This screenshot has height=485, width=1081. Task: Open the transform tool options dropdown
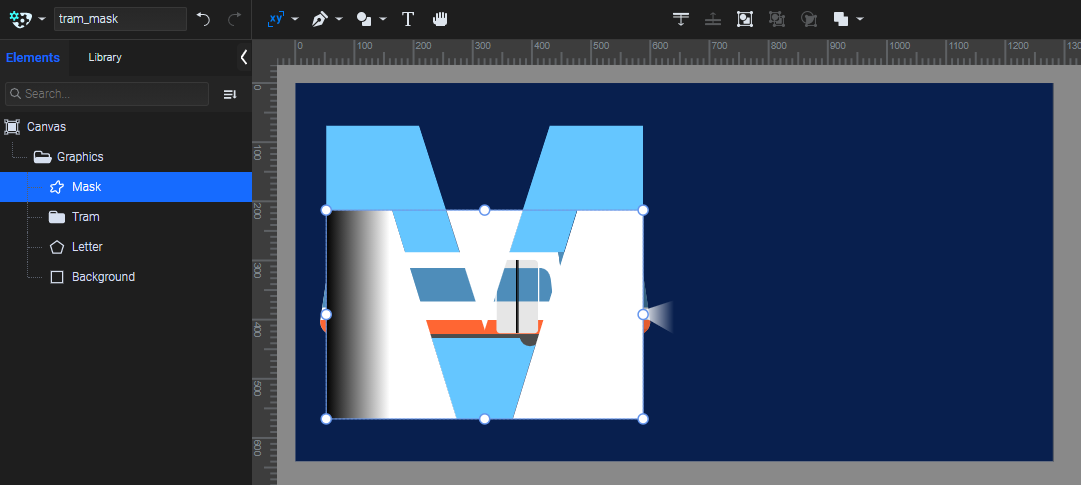click(295, 19)
